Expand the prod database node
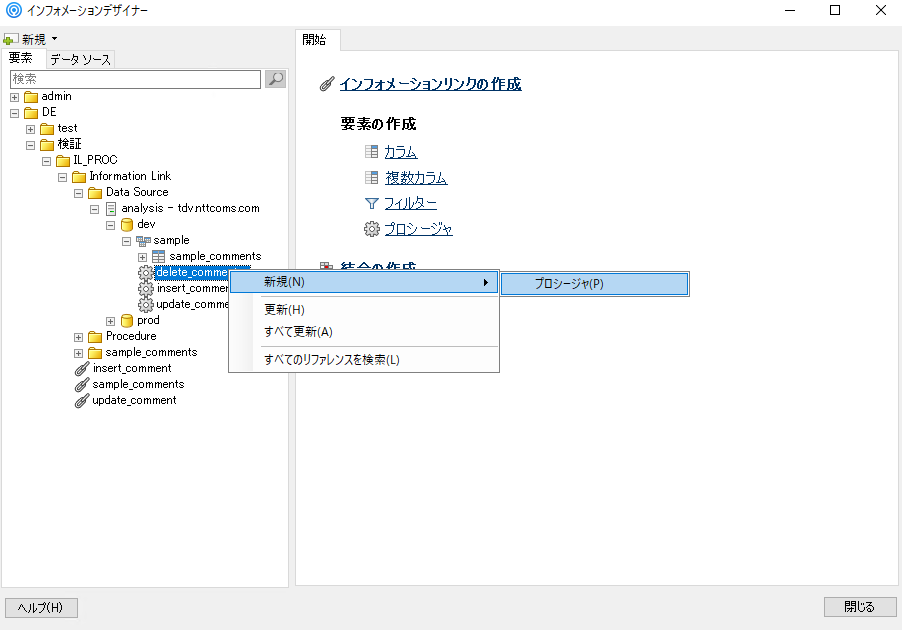This screenshot has height=630, width=902. pos(110,321)
